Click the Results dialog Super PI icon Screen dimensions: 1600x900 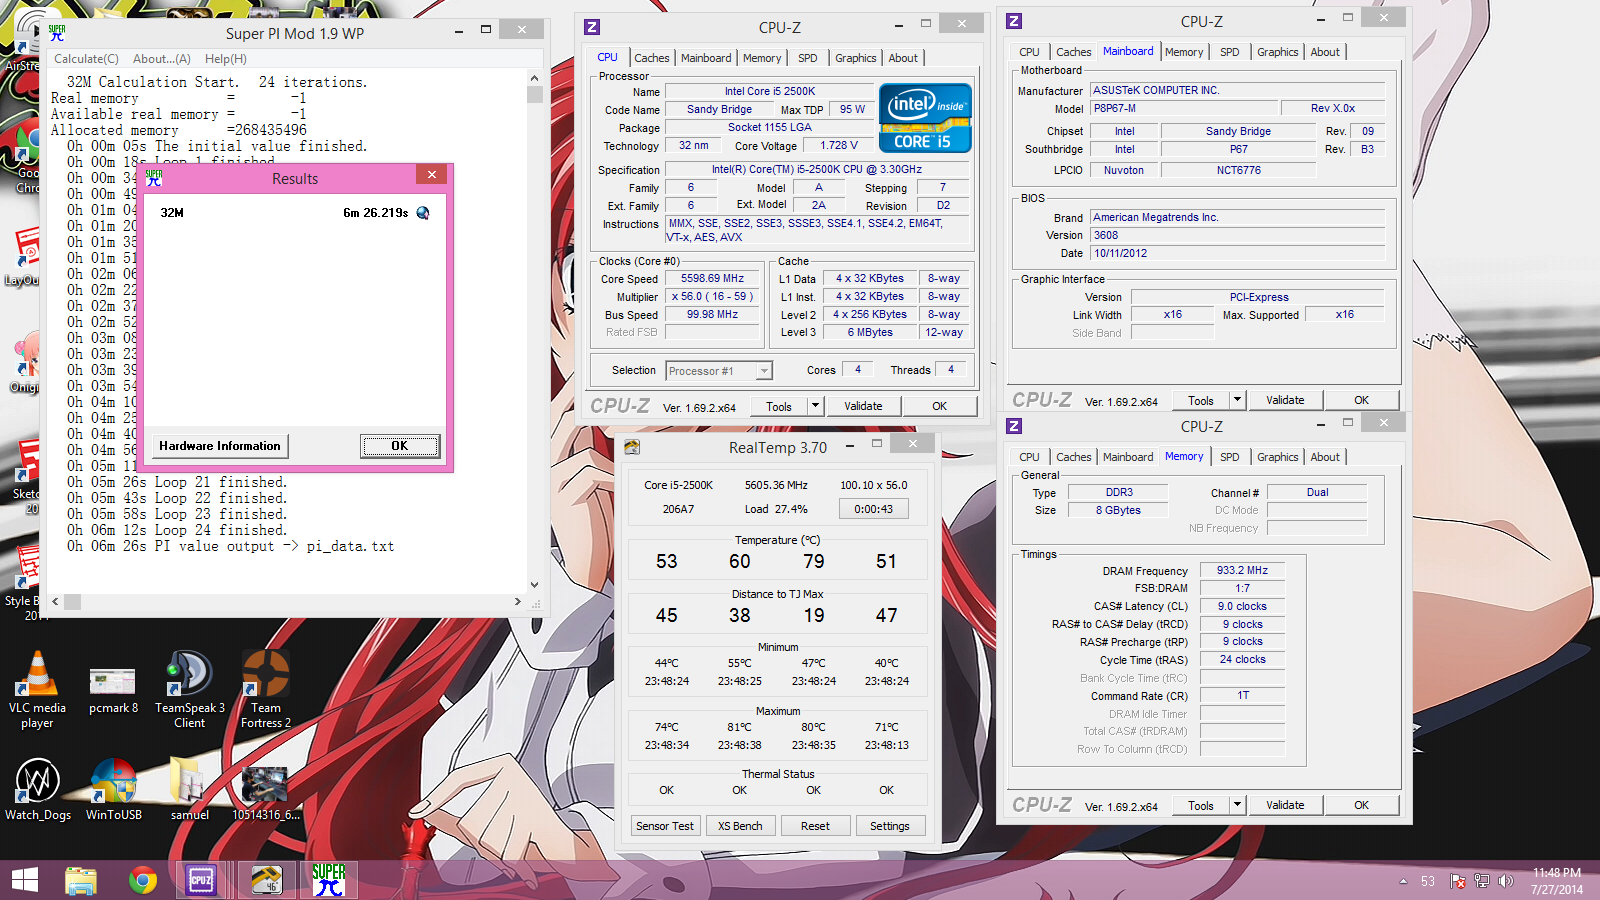click(153, 178)
